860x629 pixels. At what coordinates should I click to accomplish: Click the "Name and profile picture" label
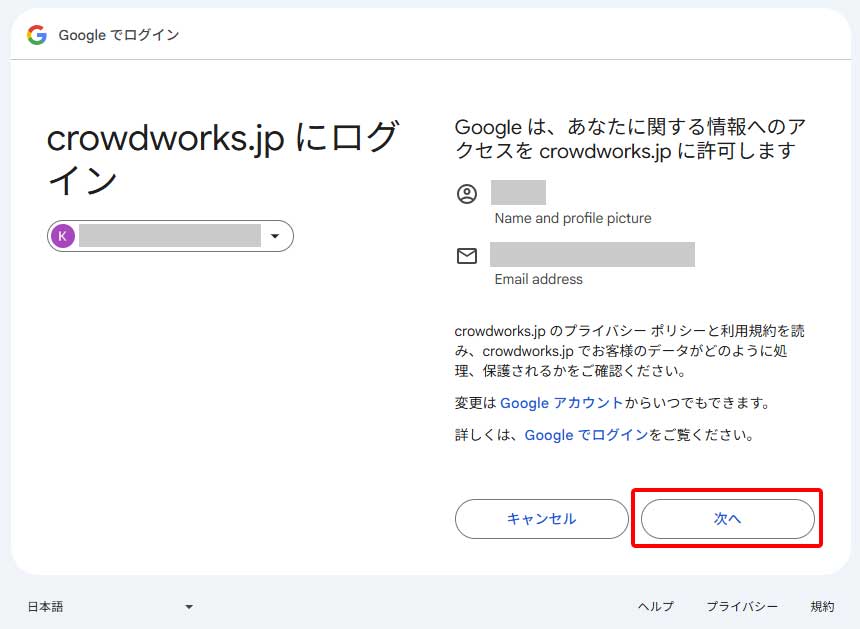(573, 218)
